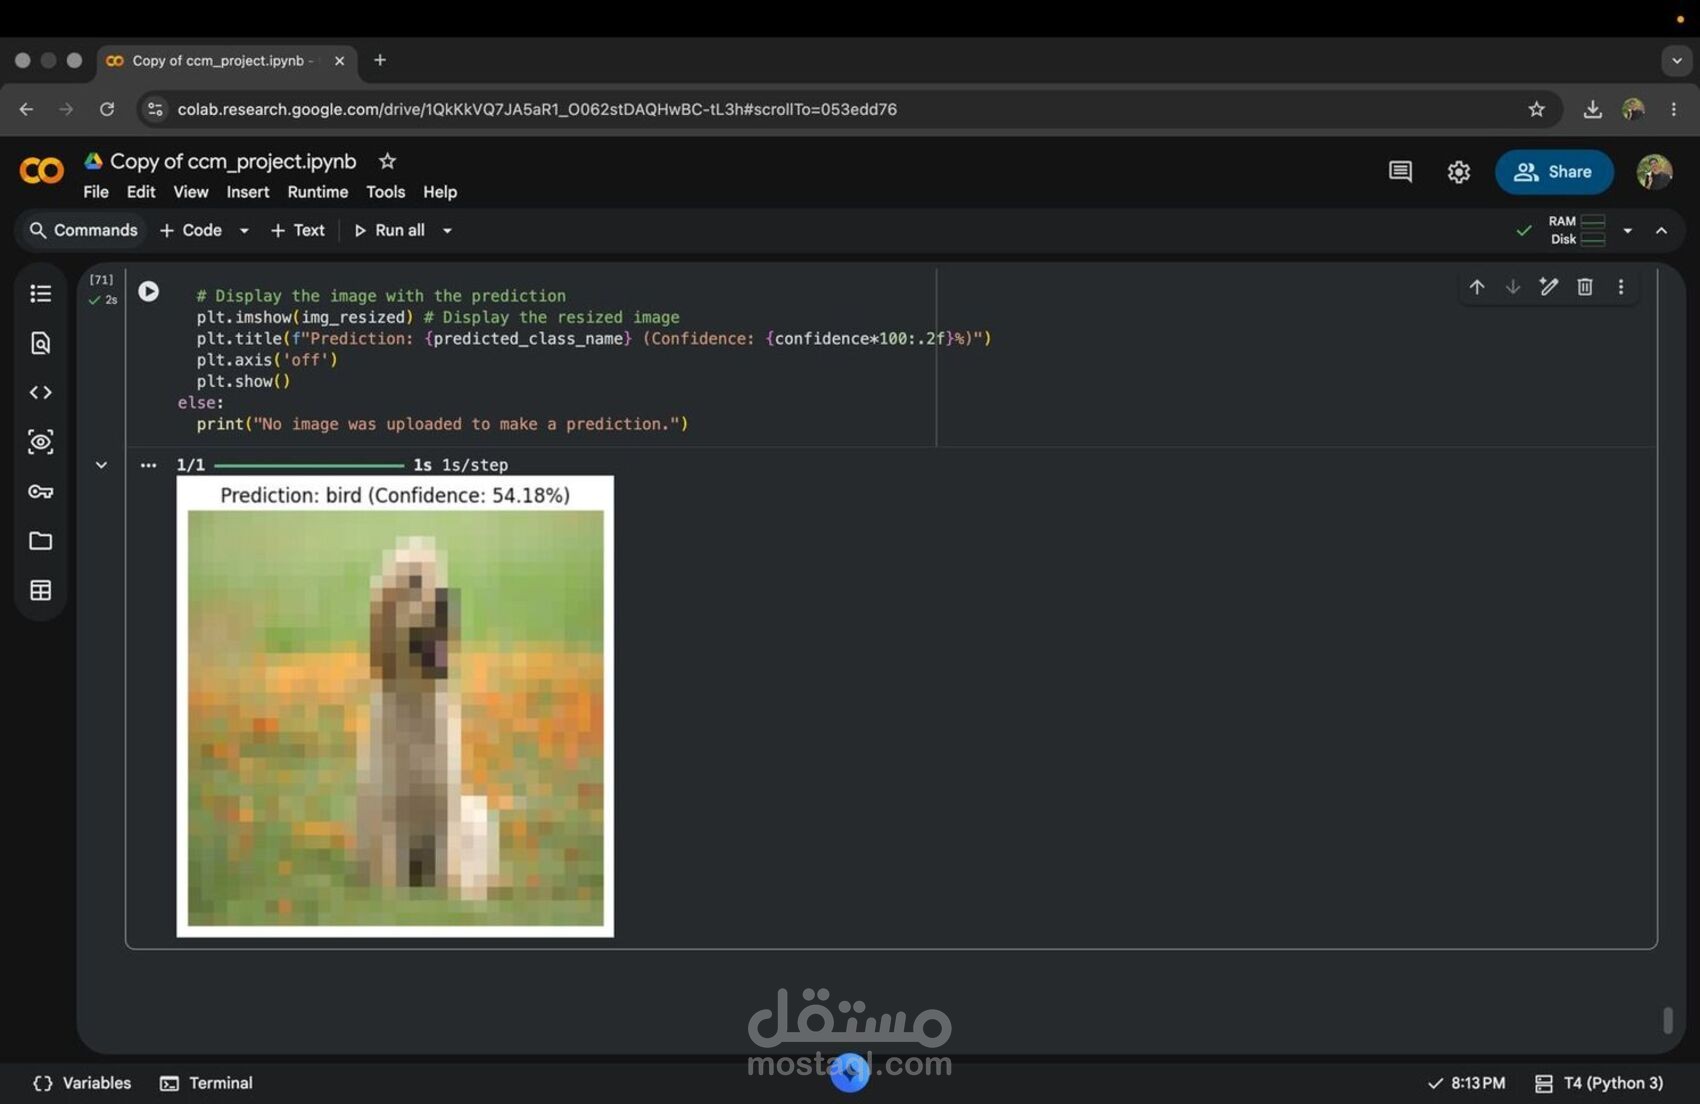Open the Insert menu

[248, 192]
